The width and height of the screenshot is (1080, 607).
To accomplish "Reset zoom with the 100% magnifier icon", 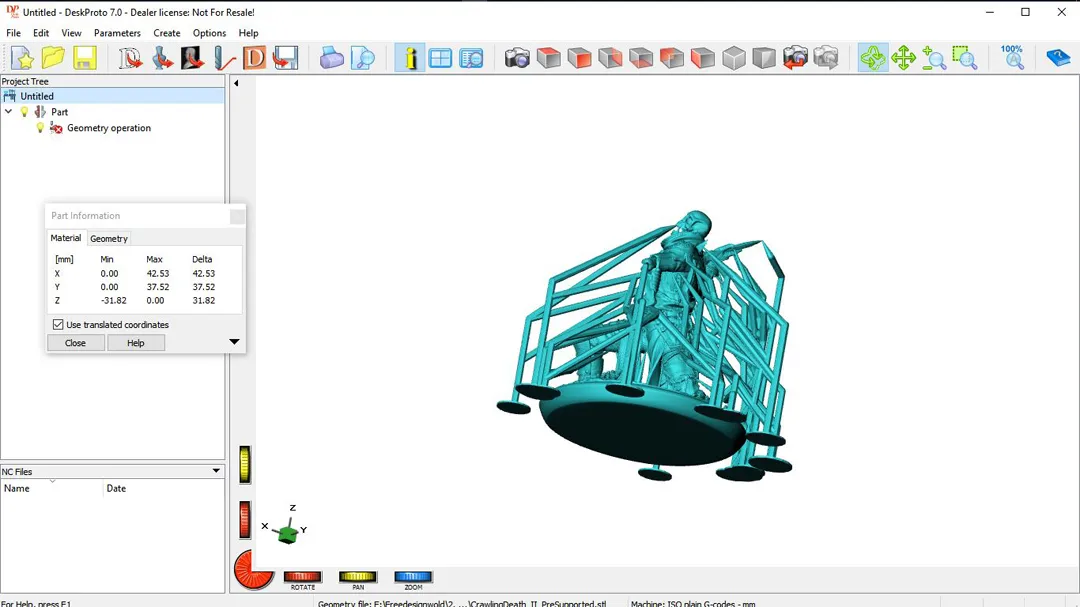I will (x=1012, y=58).
